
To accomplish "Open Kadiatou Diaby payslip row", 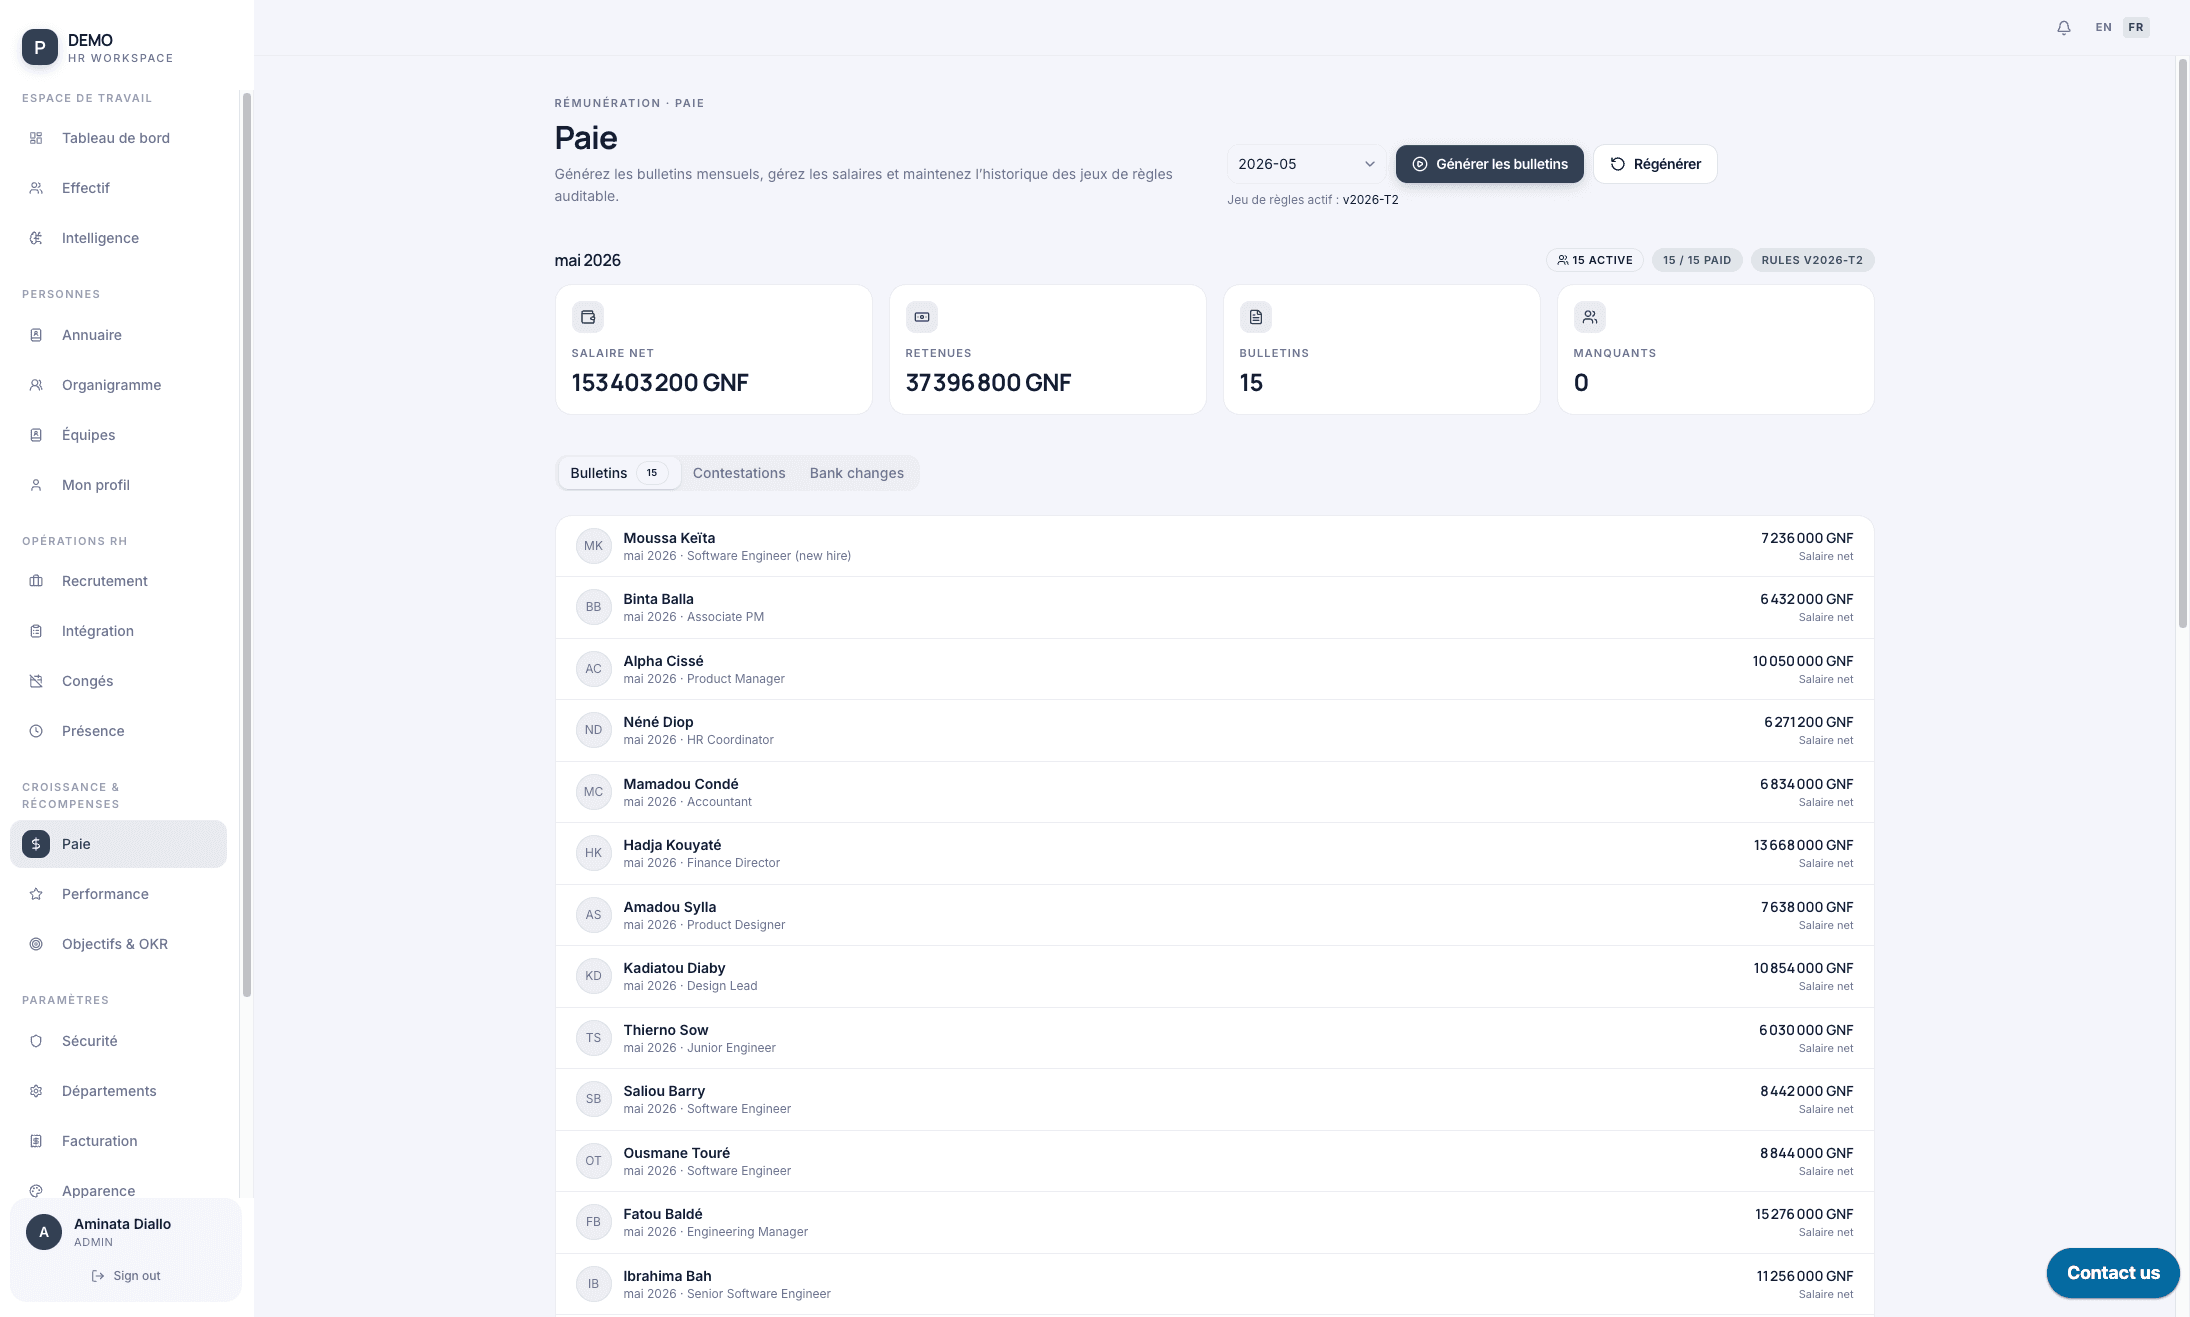I will (1214, 976).
